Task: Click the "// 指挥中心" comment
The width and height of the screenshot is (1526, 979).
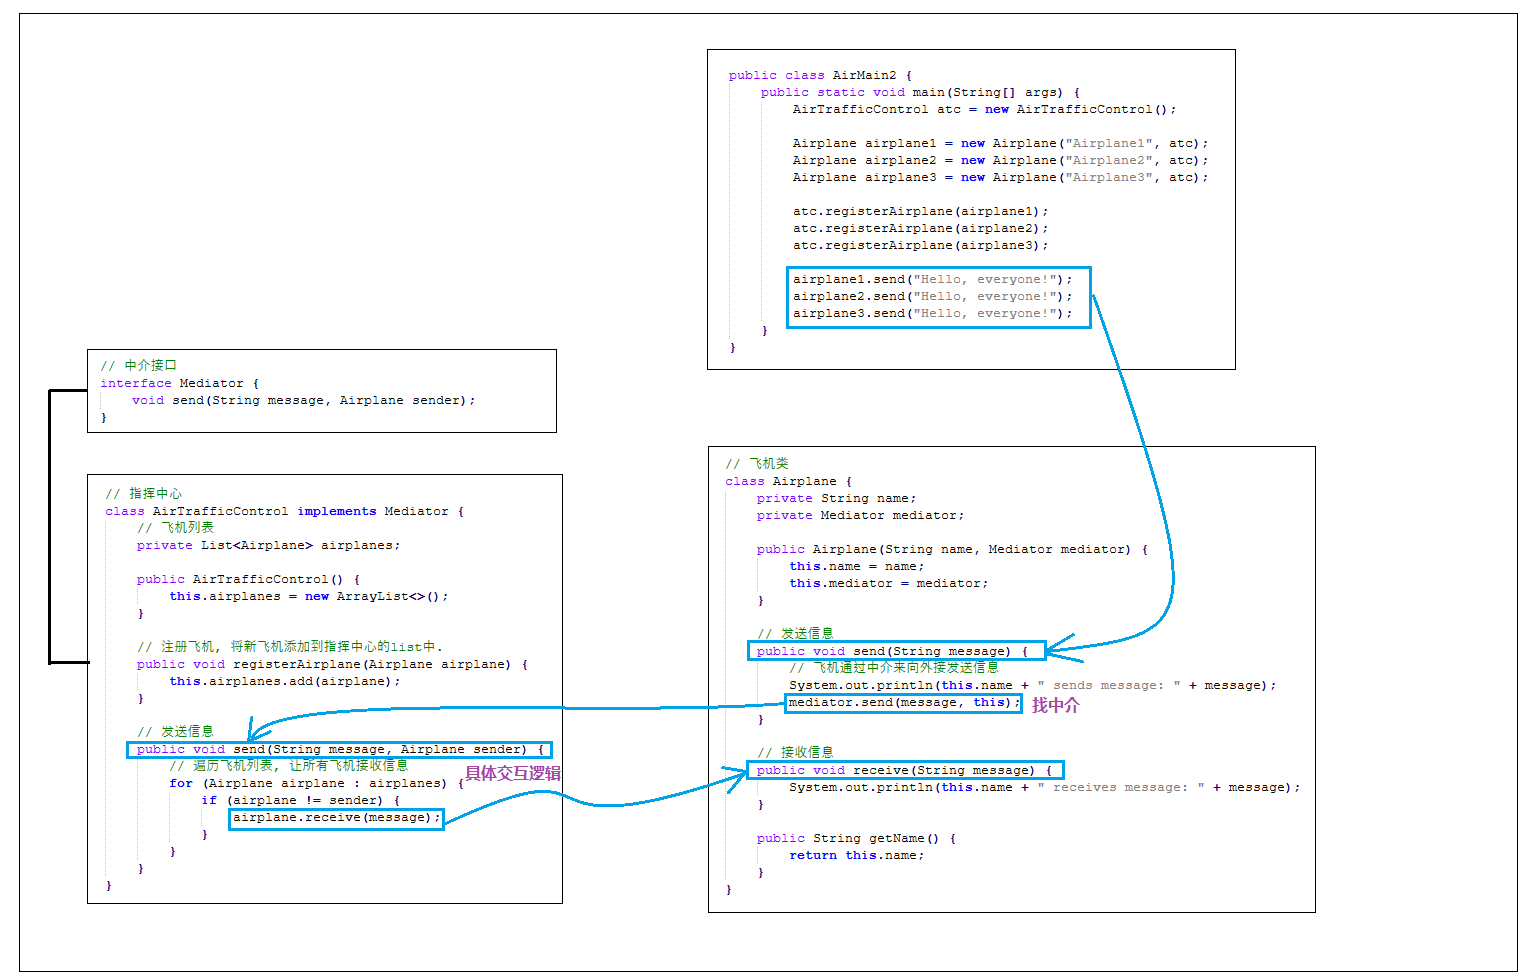Action: click(144, 494)
